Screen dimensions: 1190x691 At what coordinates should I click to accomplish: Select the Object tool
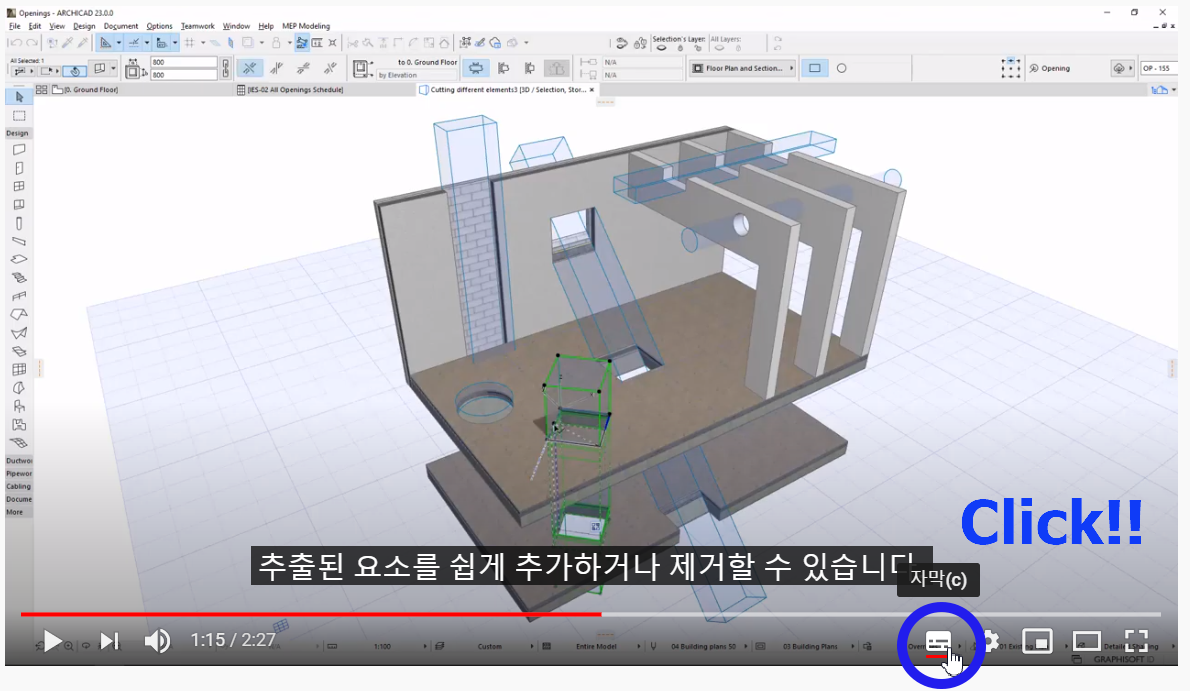[19, 406]
